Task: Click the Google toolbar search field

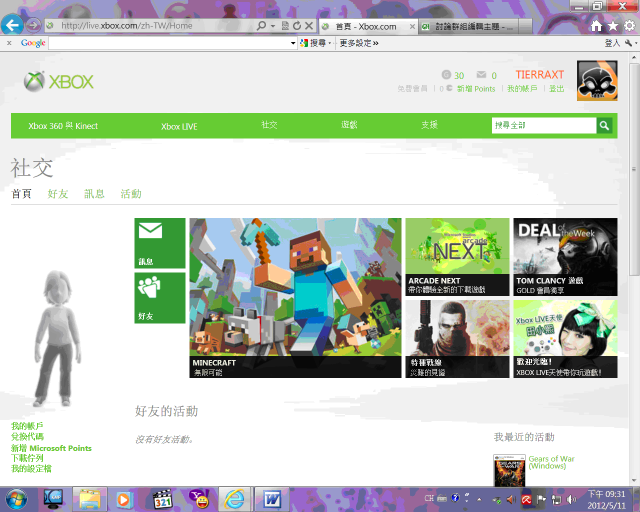Action: pyautogui.click(x=169, y=43)
